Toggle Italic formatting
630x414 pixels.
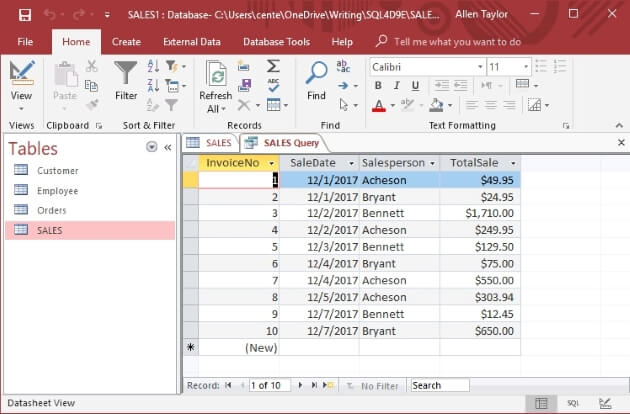point(397,86)
